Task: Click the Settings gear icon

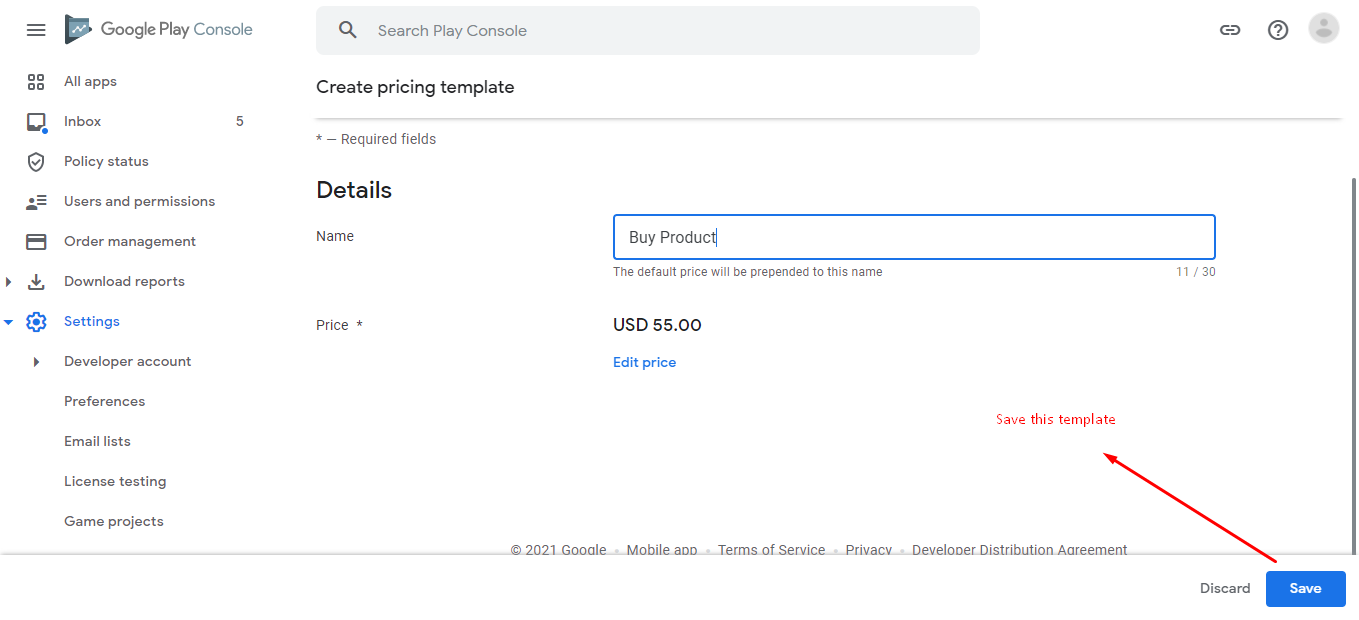Action: 36,322
